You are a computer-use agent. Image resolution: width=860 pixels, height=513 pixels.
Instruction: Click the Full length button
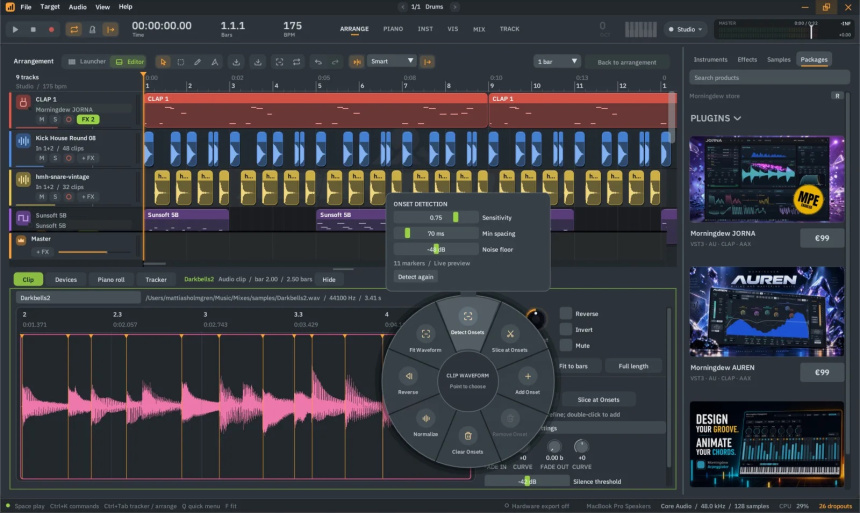click(633, 366)
